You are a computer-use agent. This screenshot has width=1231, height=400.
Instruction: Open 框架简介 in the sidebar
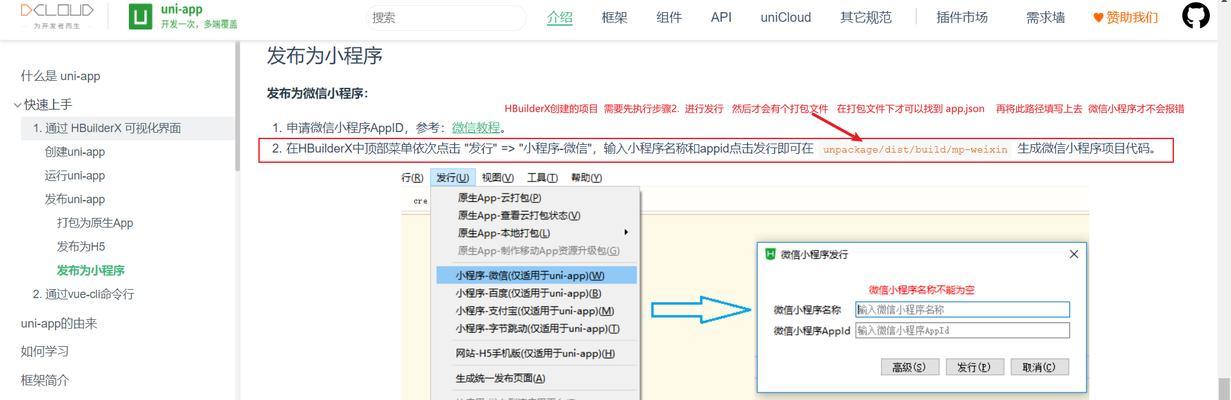[x=45, y=380]
